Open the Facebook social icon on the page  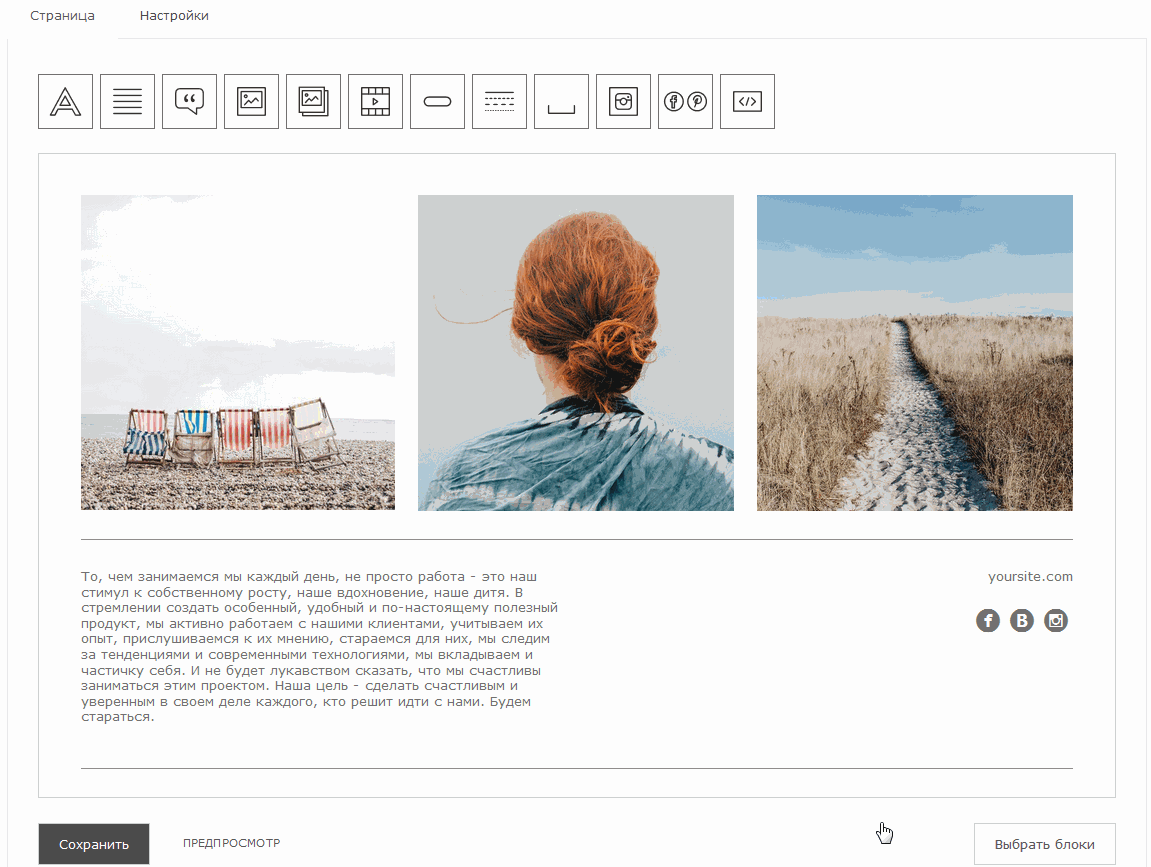click(988, 621)
